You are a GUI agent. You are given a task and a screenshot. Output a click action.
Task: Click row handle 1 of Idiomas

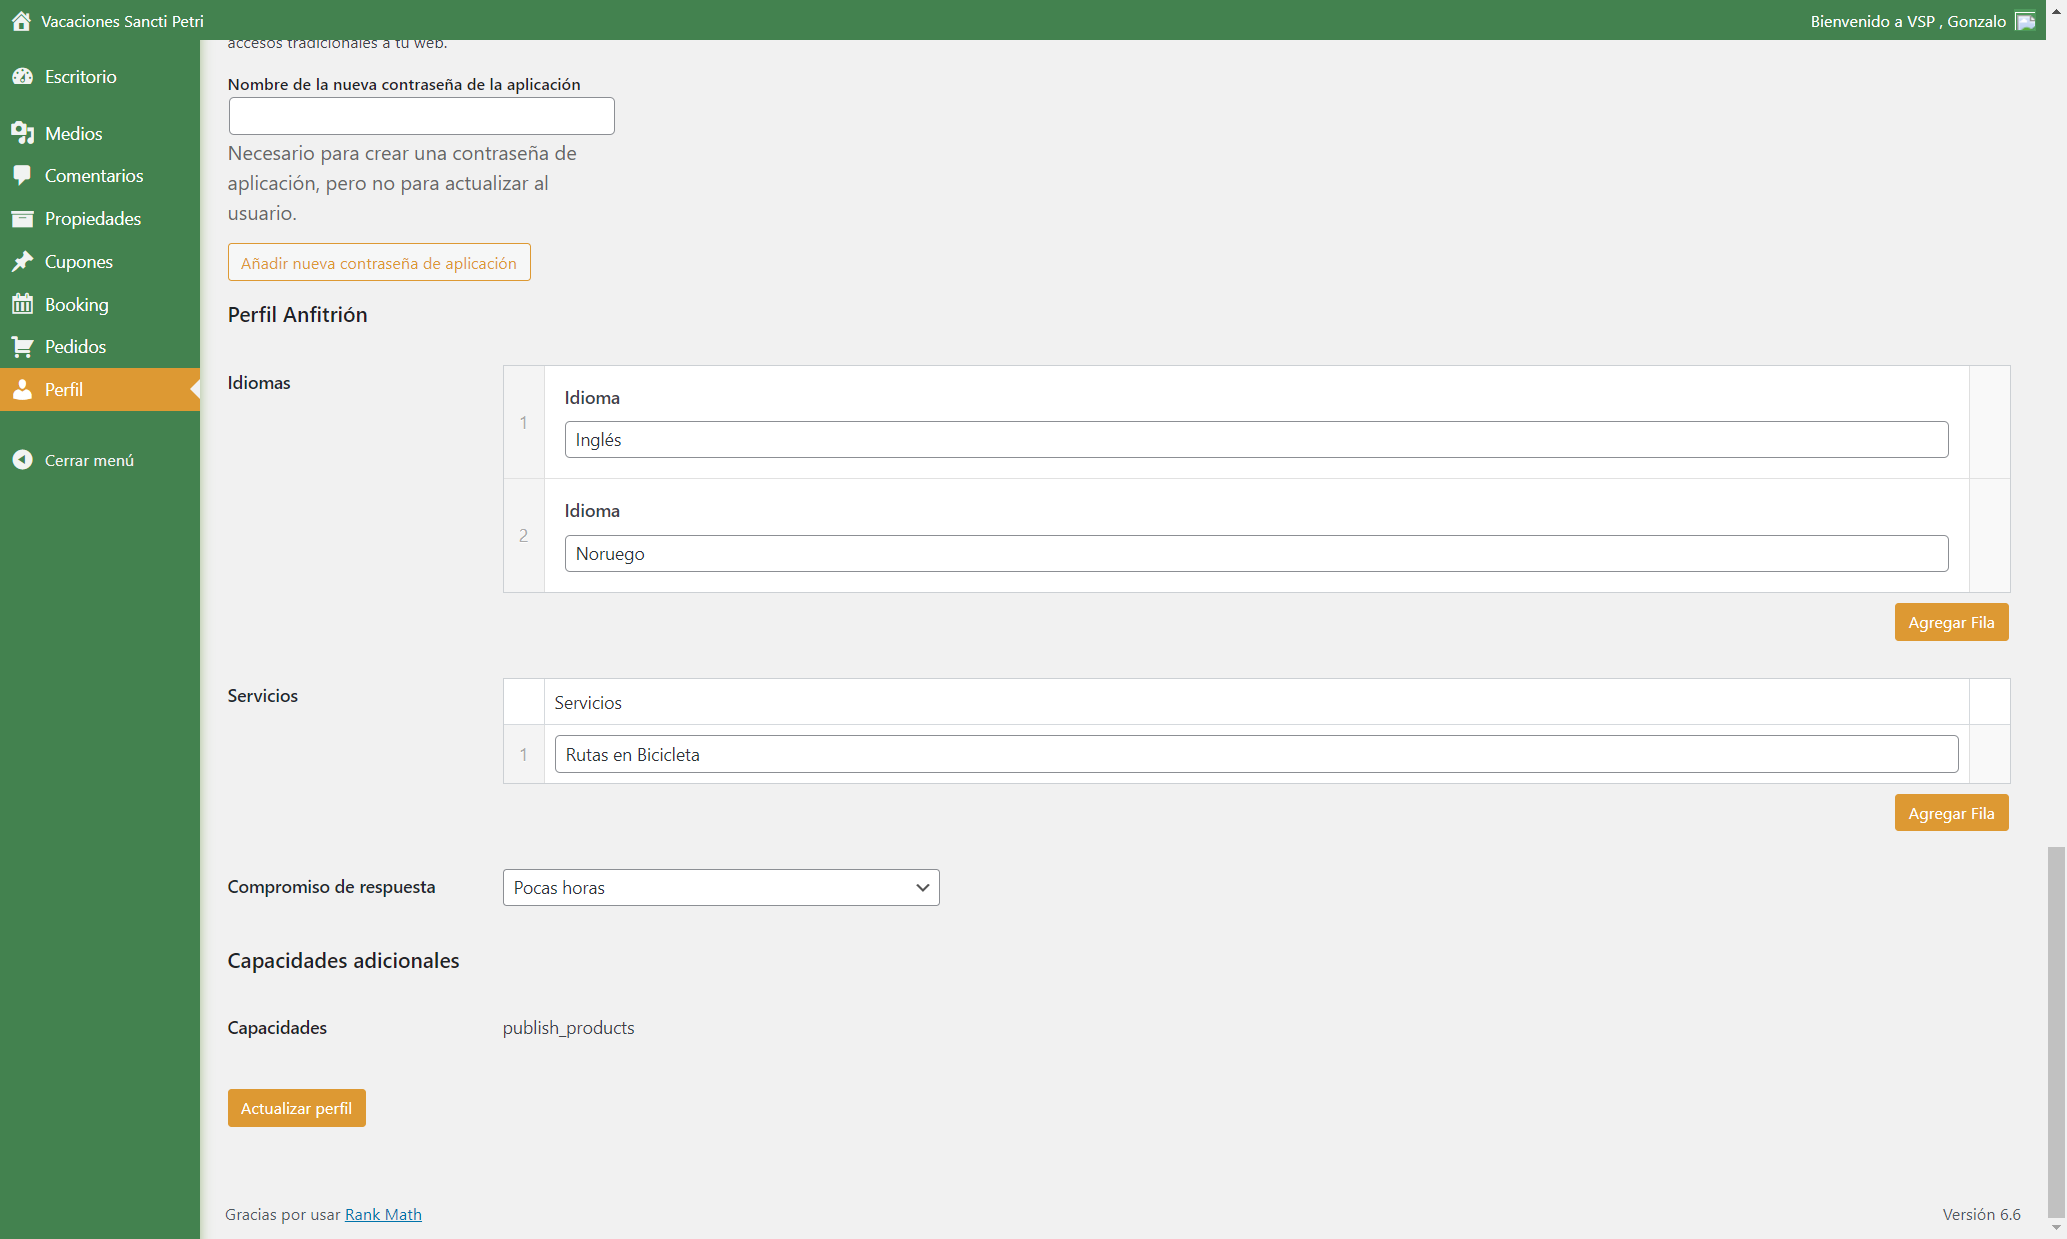click(x=523, y=423)
